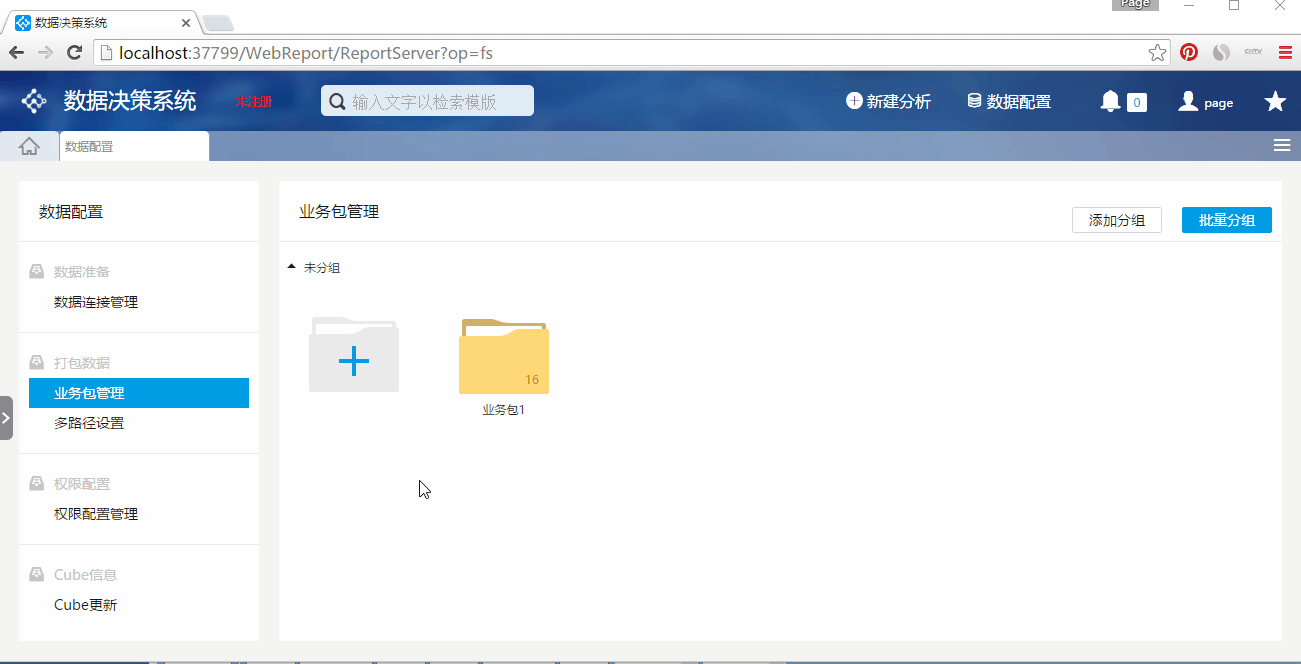Image resolution: width=1301 pixels, height=664 pixels.
Task: Click the 添加分组 button
Action: coord(1116,220)
